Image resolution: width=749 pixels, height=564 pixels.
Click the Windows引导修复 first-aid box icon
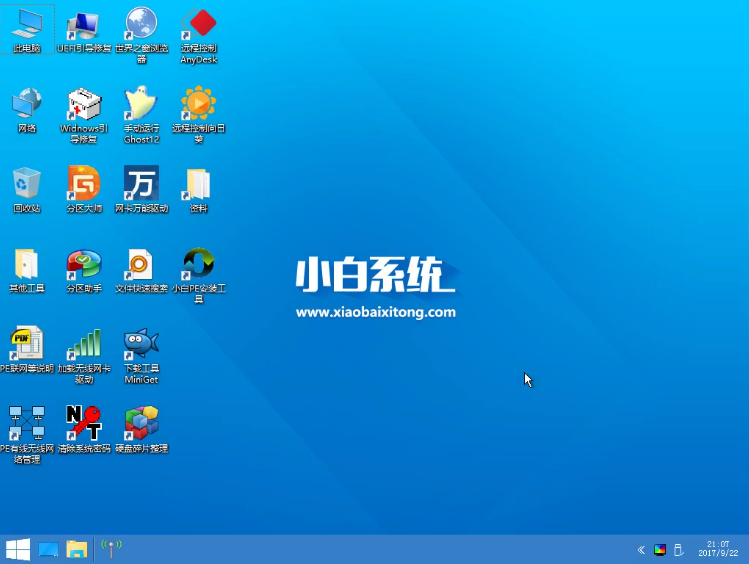click(83, 103)
